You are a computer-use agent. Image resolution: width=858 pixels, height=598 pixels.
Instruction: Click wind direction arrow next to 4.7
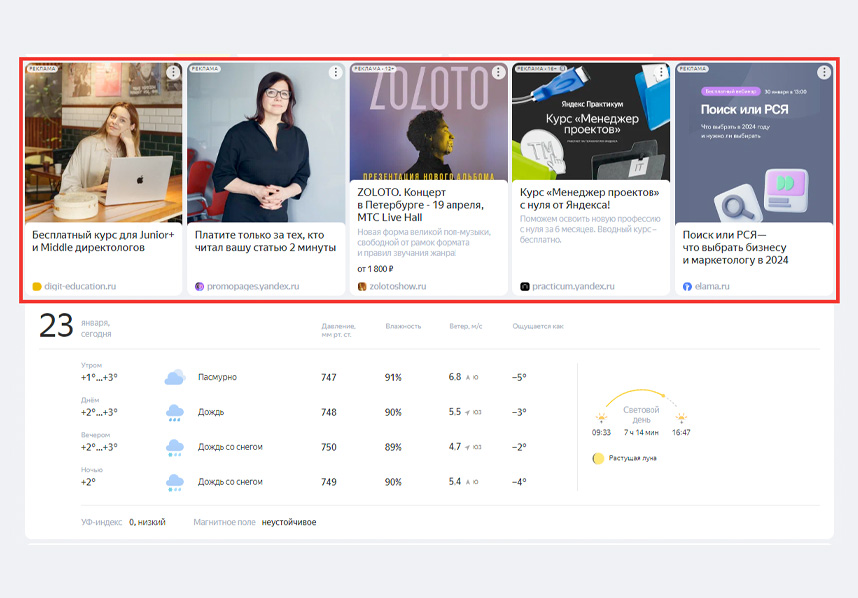[x=468, y=447]
